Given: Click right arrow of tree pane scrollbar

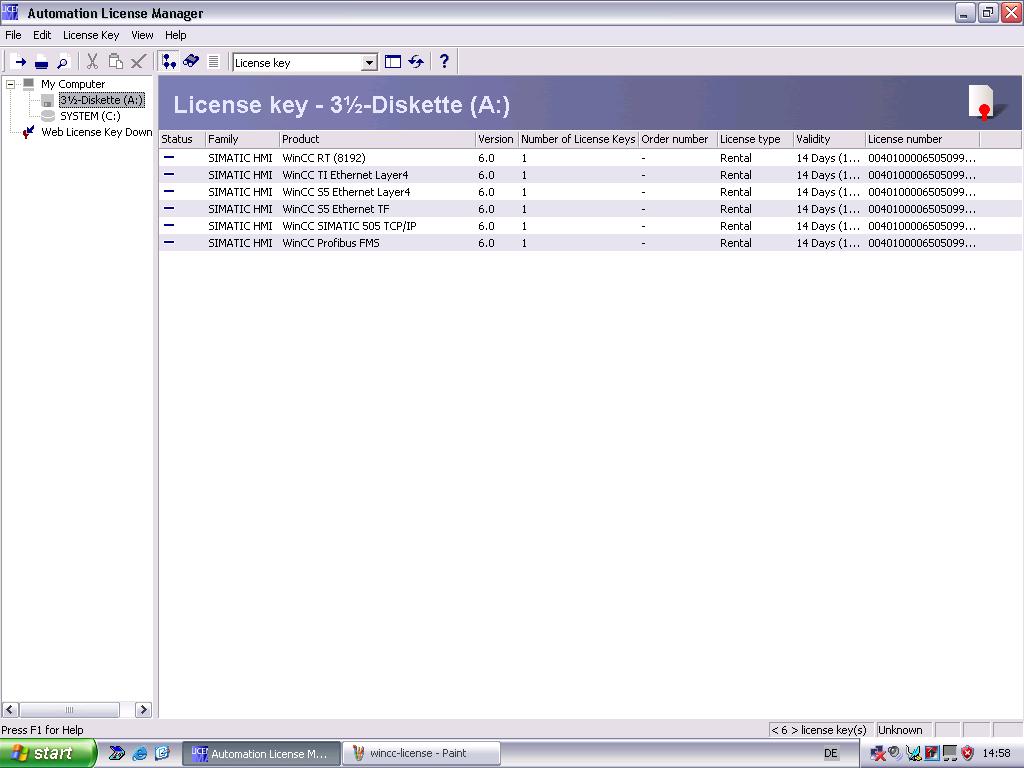Looking at the screenshot, I should click(x=143, y=710).
